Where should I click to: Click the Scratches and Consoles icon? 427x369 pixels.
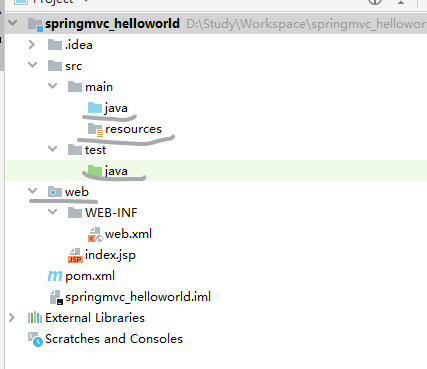pyautogui.click(x=35, y=339)
